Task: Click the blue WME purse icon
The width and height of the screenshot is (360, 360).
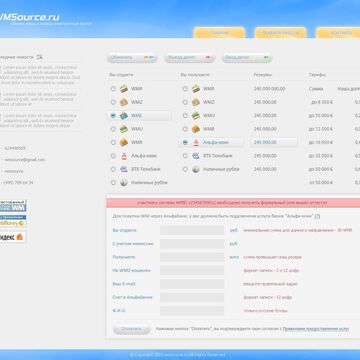Action: point(124,115)
